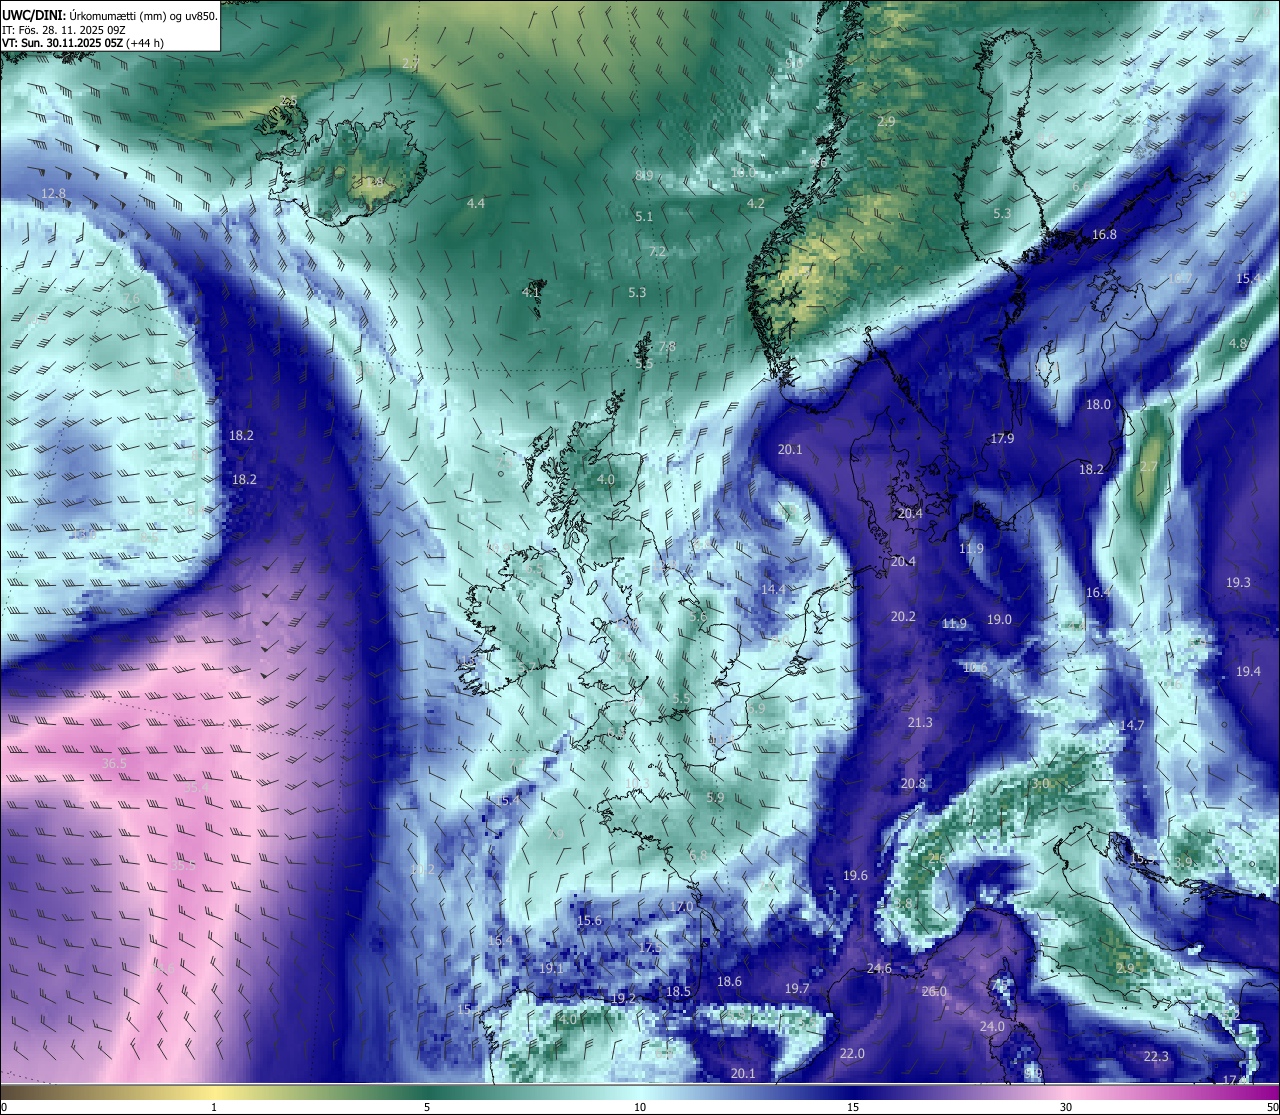Screen dimensions: 1280x1115
Task: Click the 'IT: Fös. 28. 11. 2025 09Z' line
Action: pyautogui.click(x=64, y=29)
